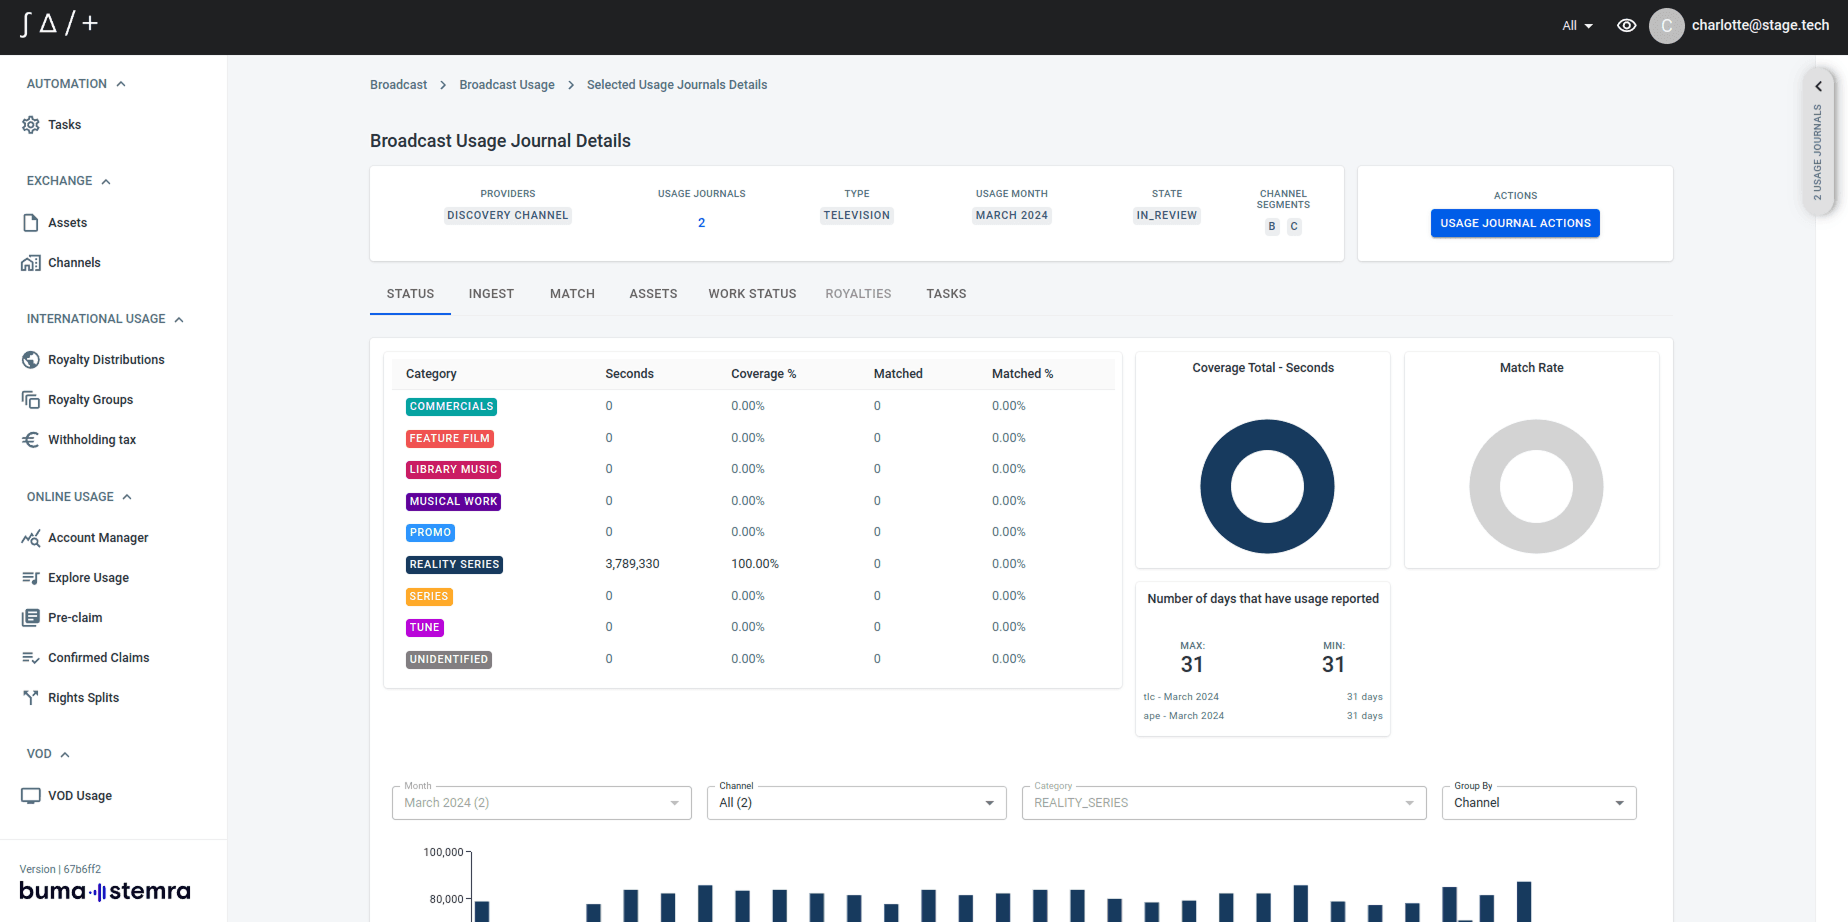Click the Tasks gear icon
The height and width of the screenshot is (922, 1848).
[31, 125]
